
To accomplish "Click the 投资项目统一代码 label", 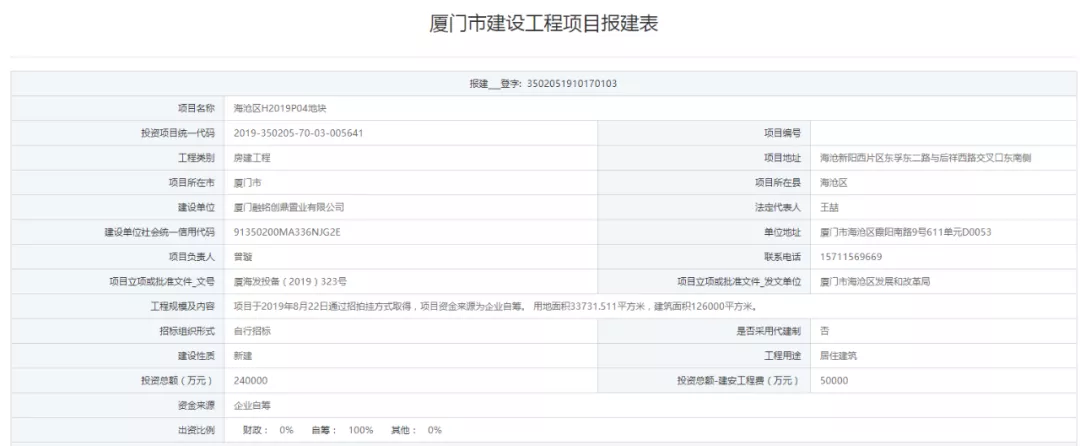I will pyautogui.click(x=178, y=134).
